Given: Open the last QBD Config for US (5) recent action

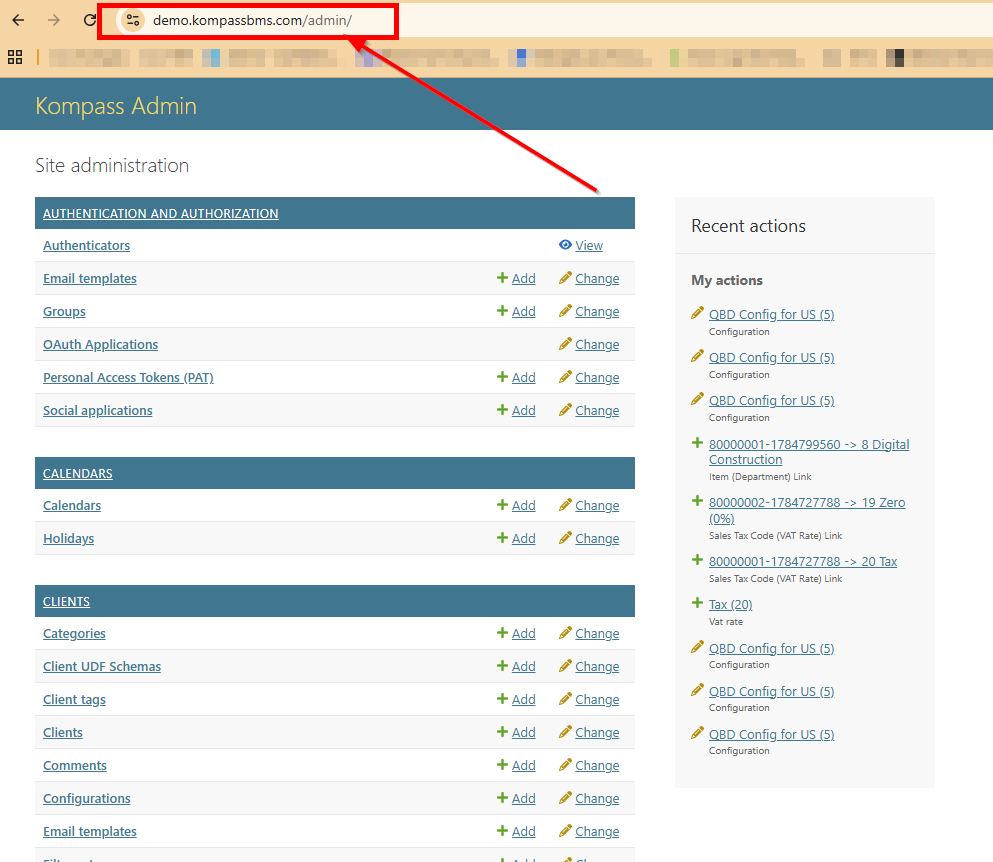Looking at the screenshot, I should click(x=771, y=735).
